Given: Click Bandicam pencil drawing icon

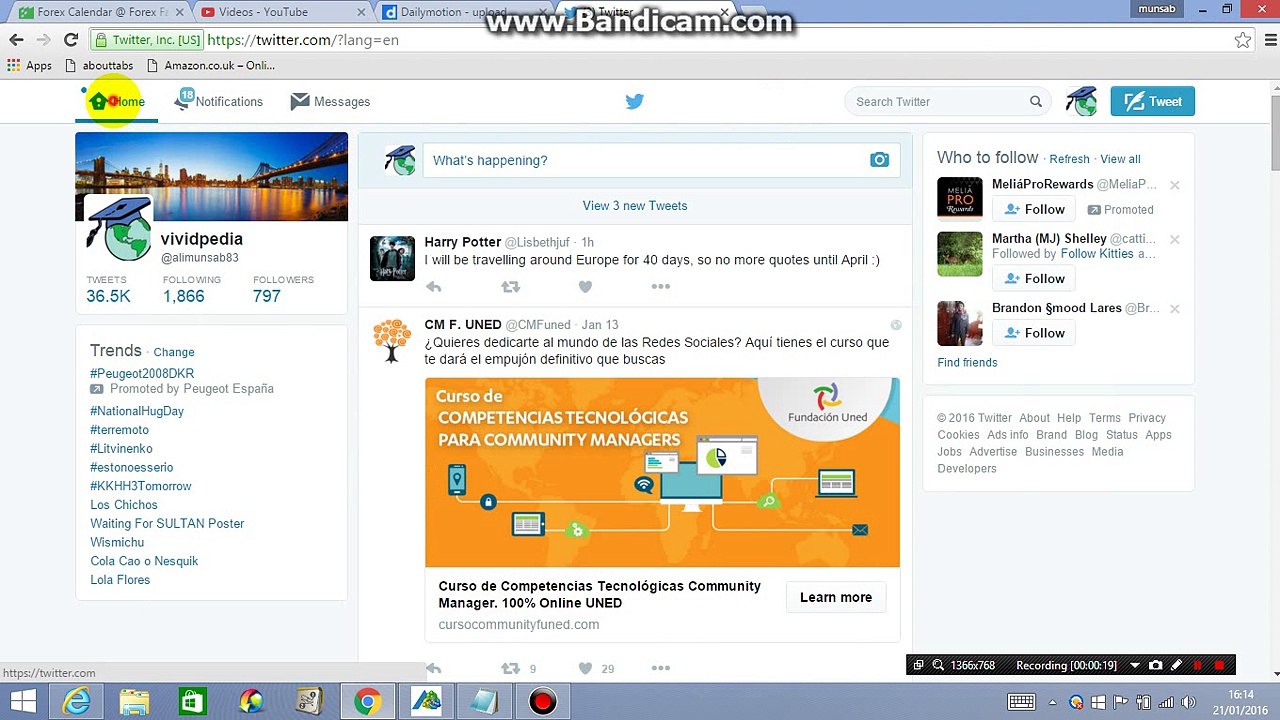Looking at the screenshot, I should pyautogui.click(x=1177, y=665).
